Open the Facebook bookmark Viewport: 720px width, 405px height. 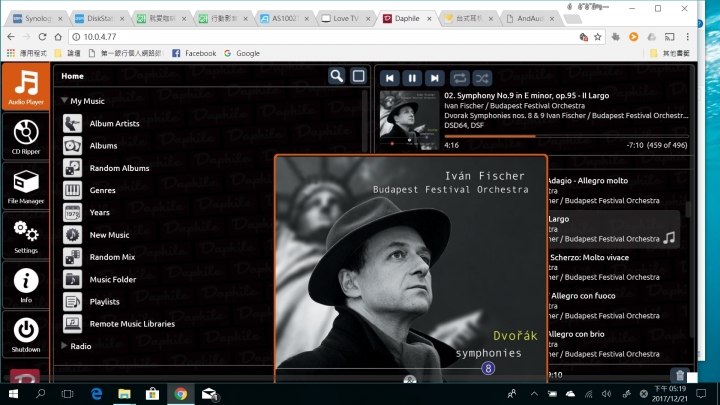(x=194, y=53)
